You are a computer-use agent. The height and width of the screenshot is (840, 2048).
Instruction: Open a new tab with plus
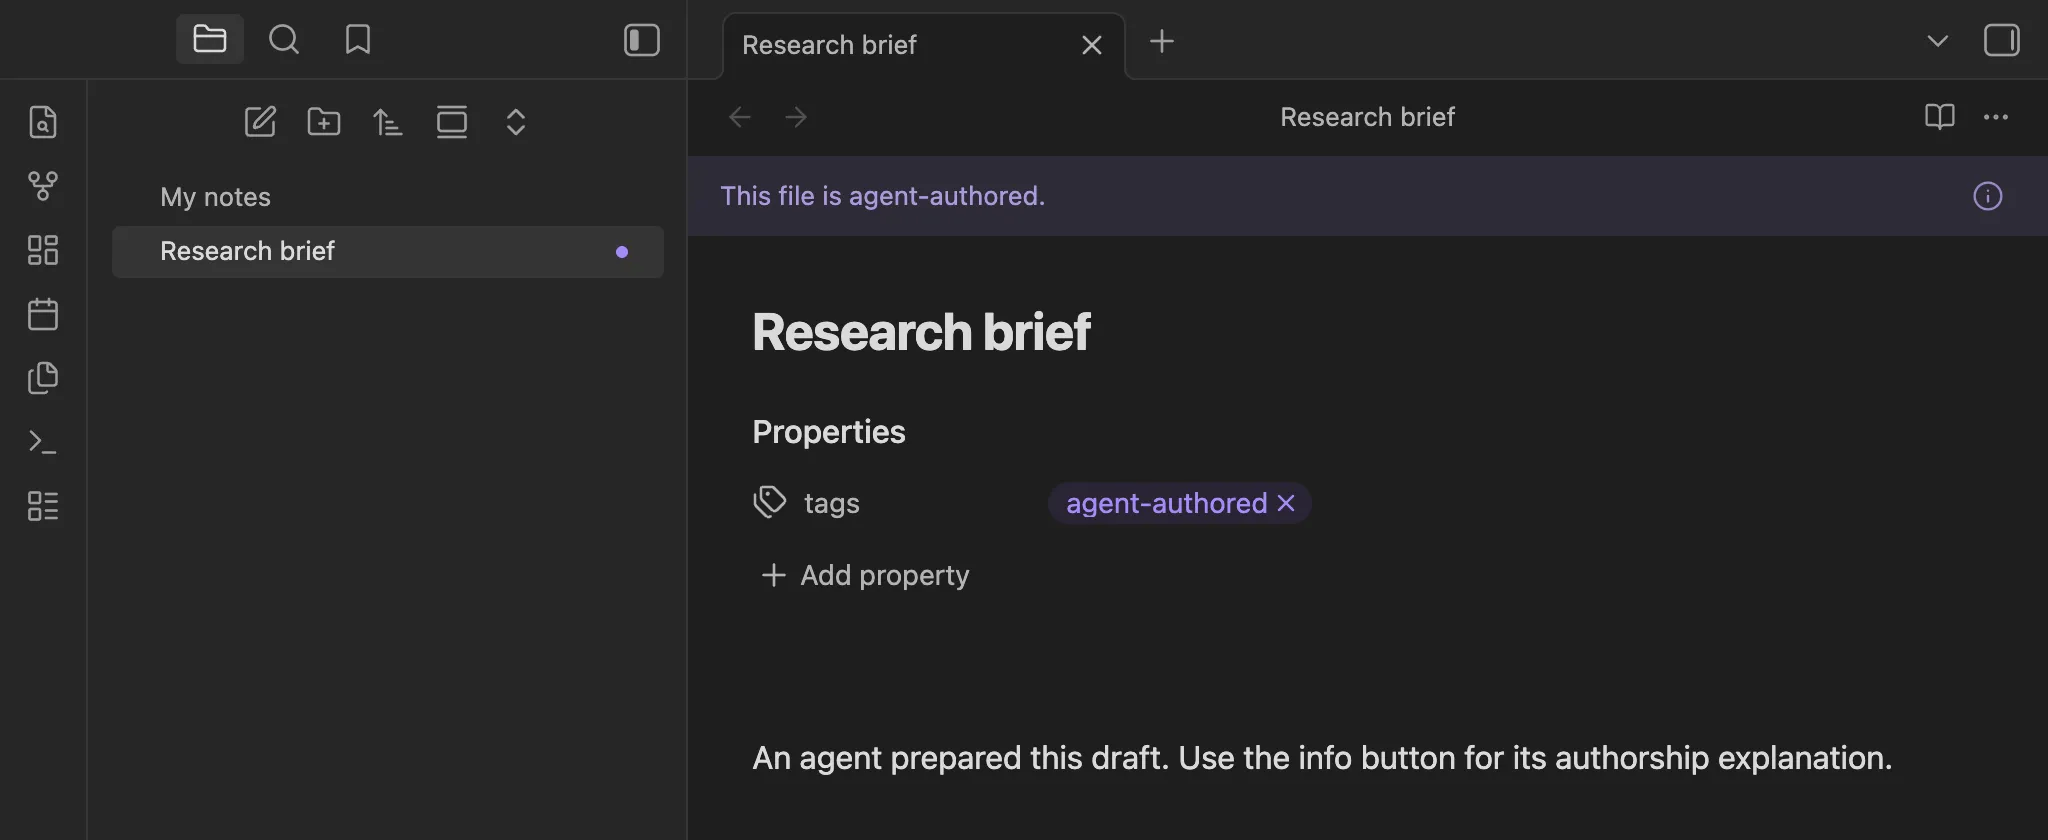pyautogui.click(x=1162, y=42)
